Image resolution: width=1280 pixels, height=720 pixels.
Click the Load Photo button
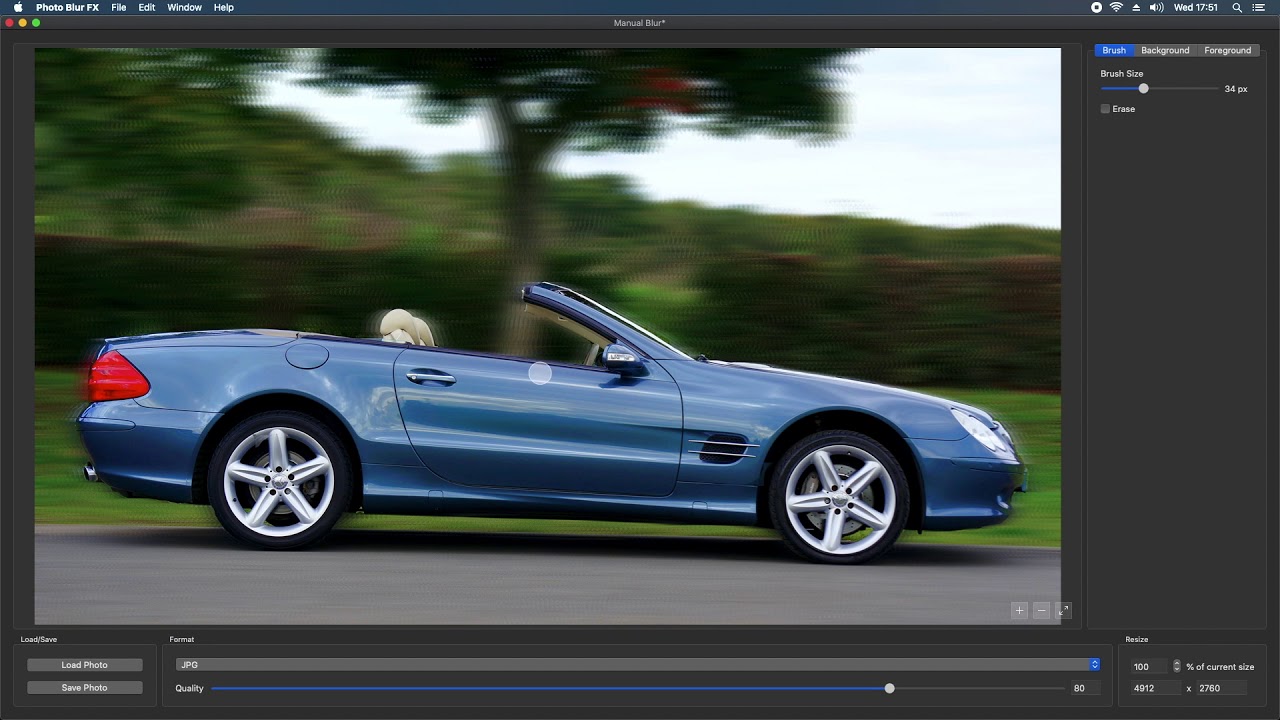coord(85,665)
